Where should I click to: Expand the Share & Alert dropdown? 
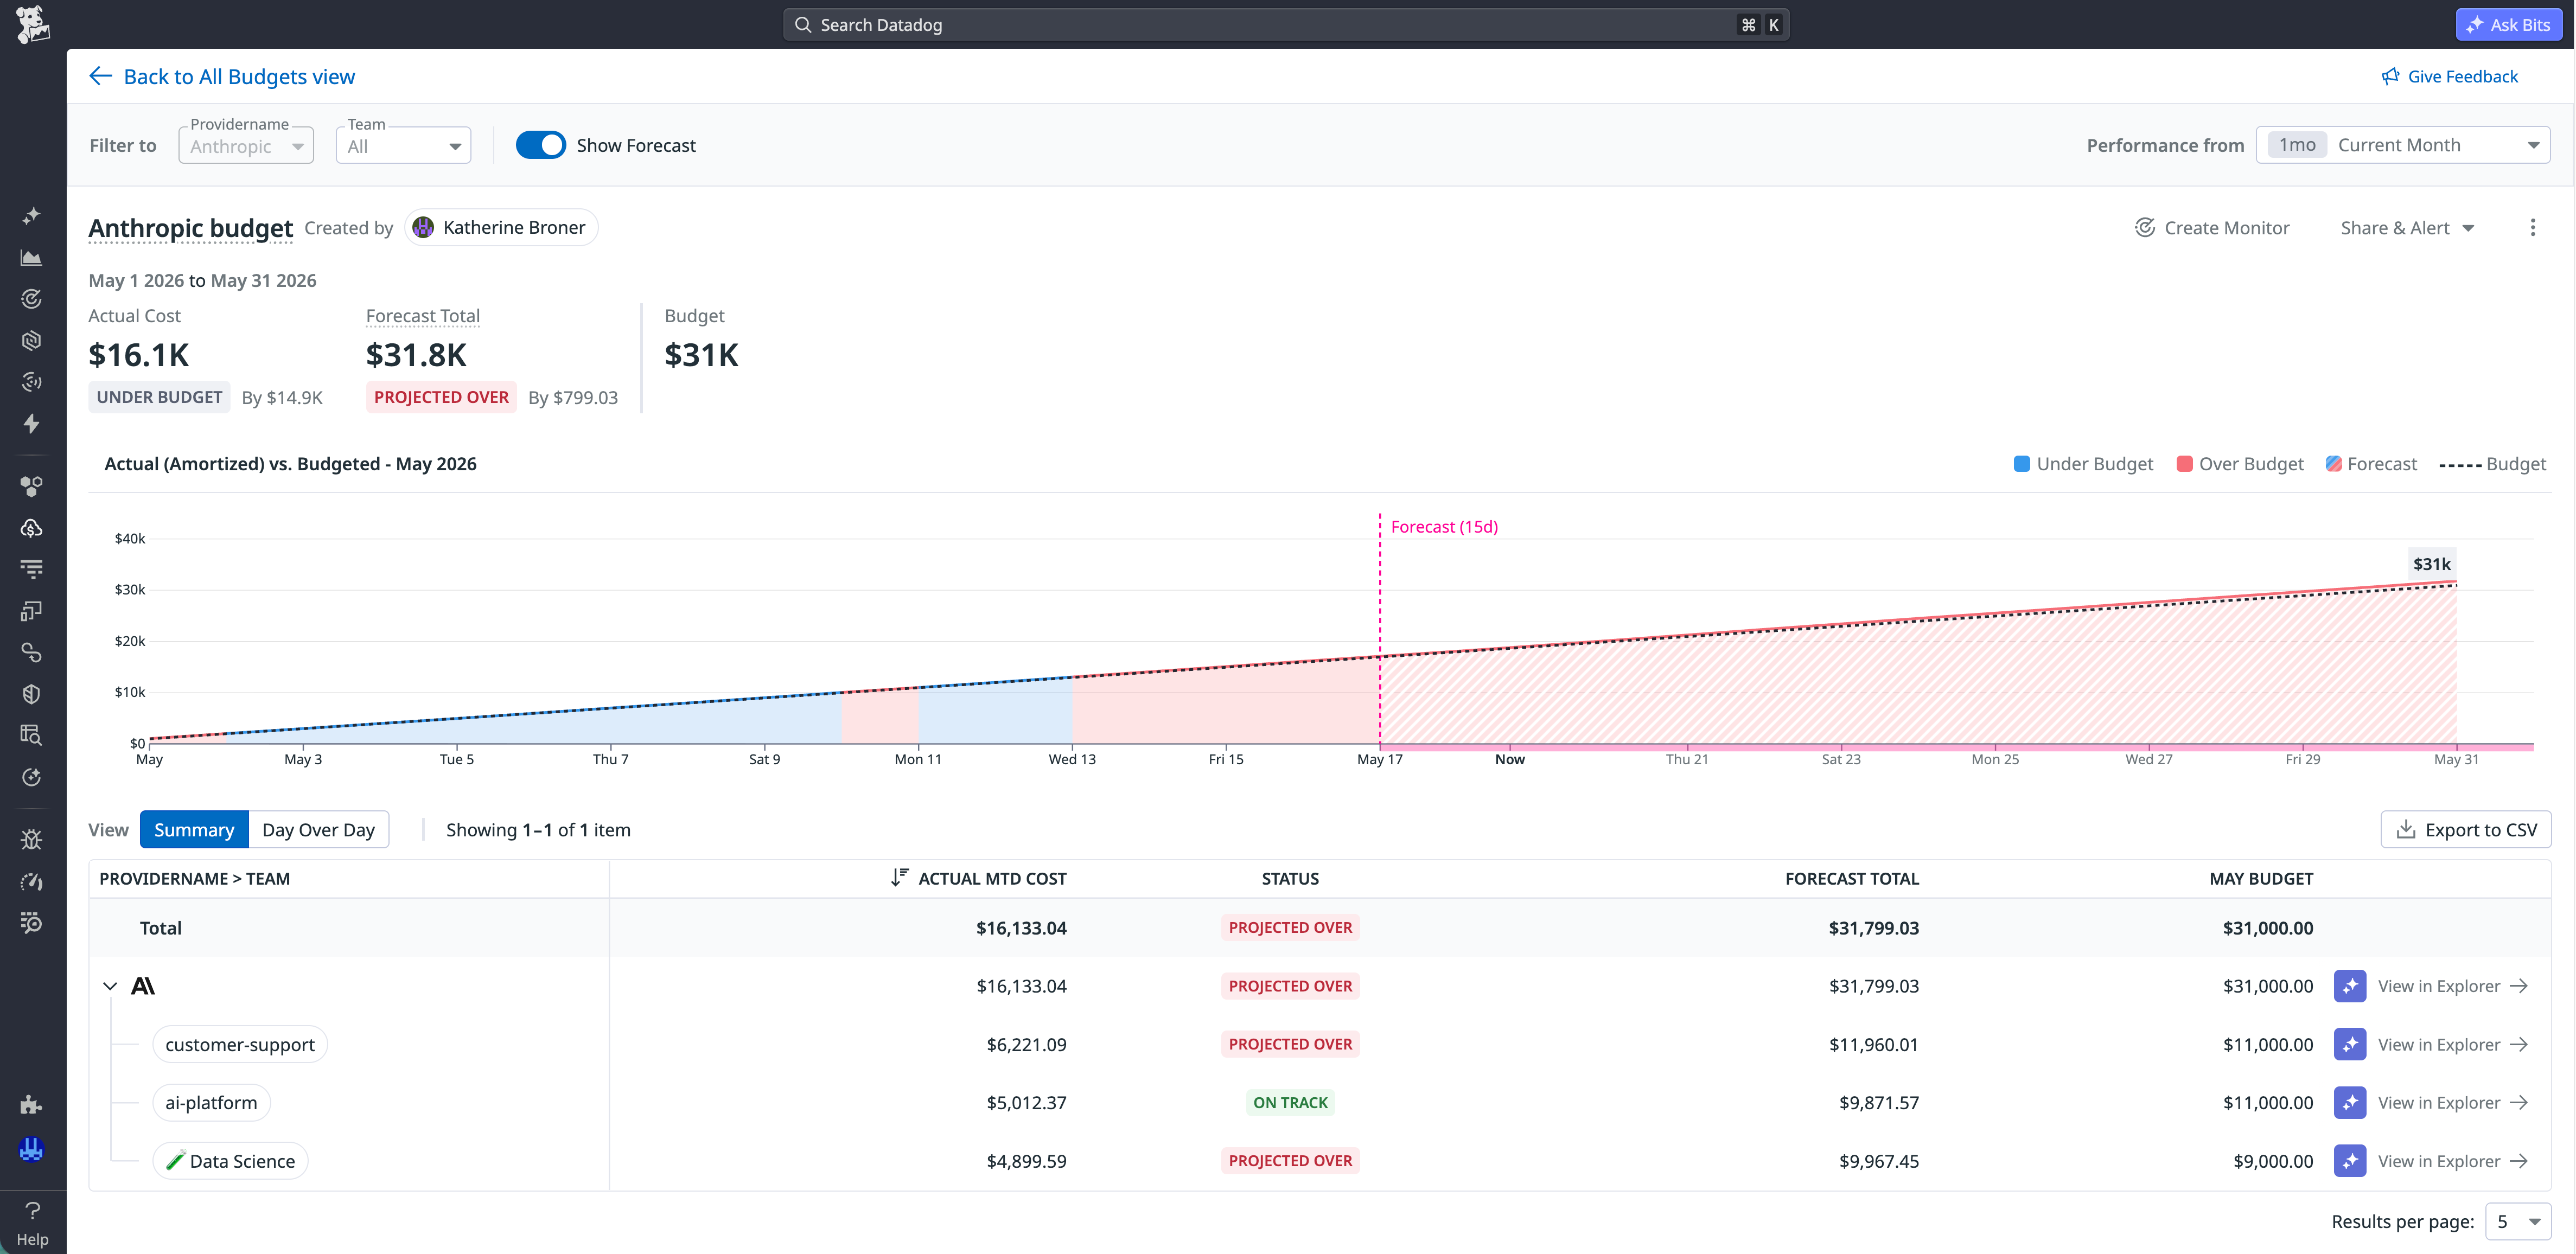pos(2407,228)
